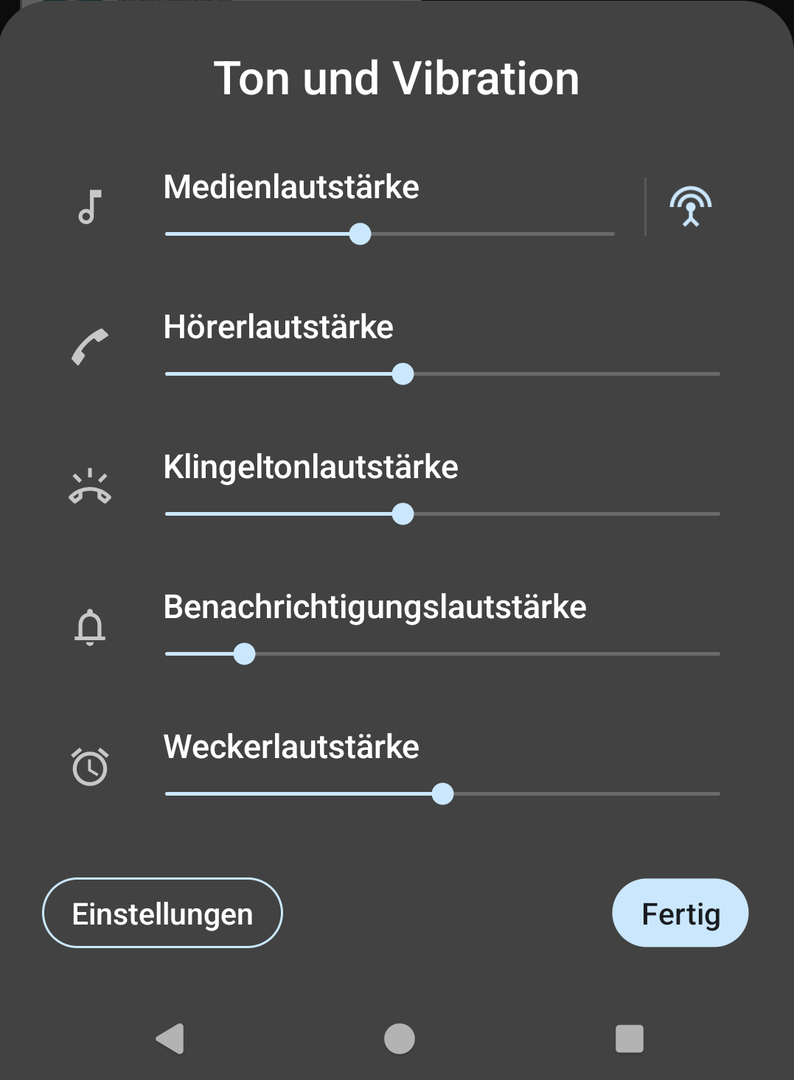The image size is (794, 1080).
Task: Click the Benachrichtigungslautstärke slider handle
Action: tap(244, 654)
